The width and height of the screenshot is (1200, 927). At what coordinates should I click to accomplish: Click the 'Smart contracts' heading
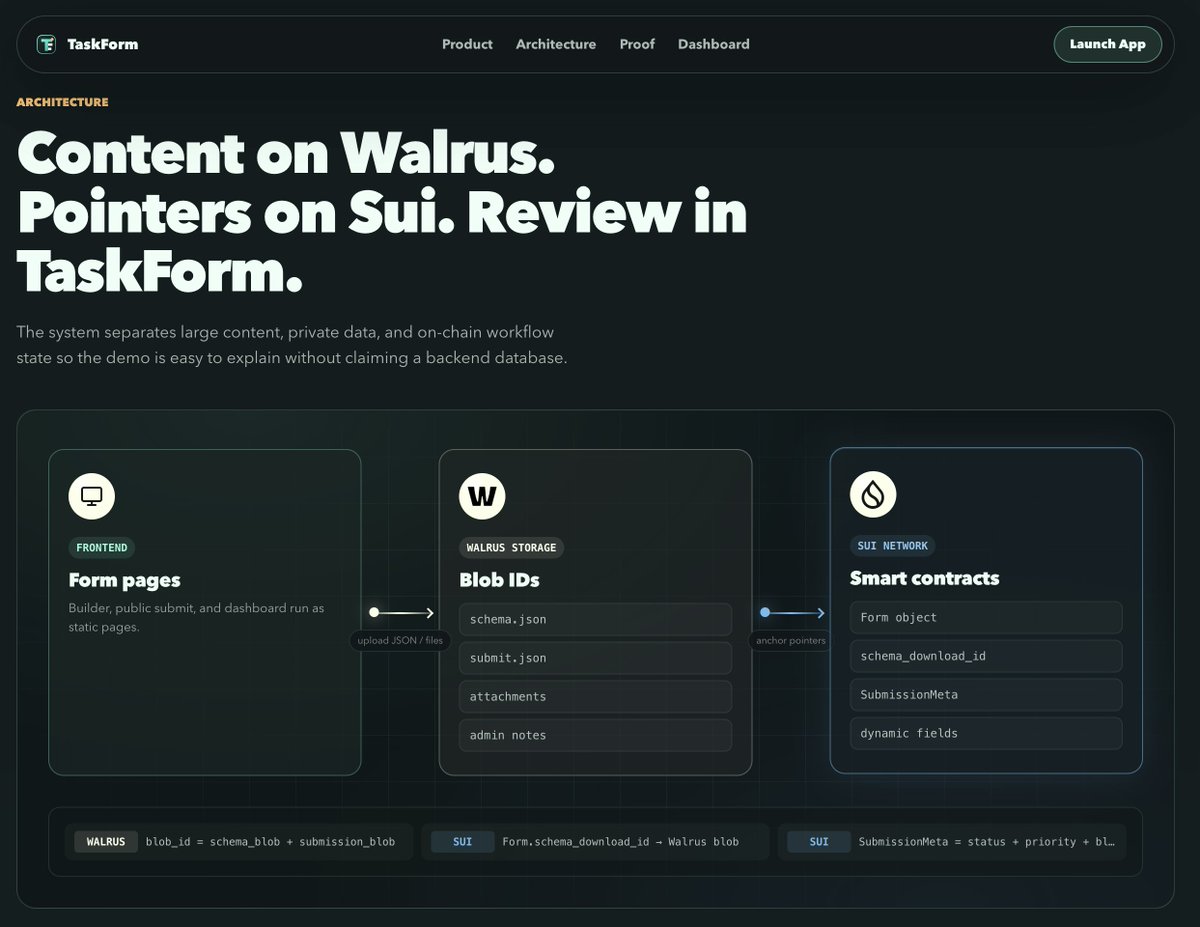(x=924, y=578)
